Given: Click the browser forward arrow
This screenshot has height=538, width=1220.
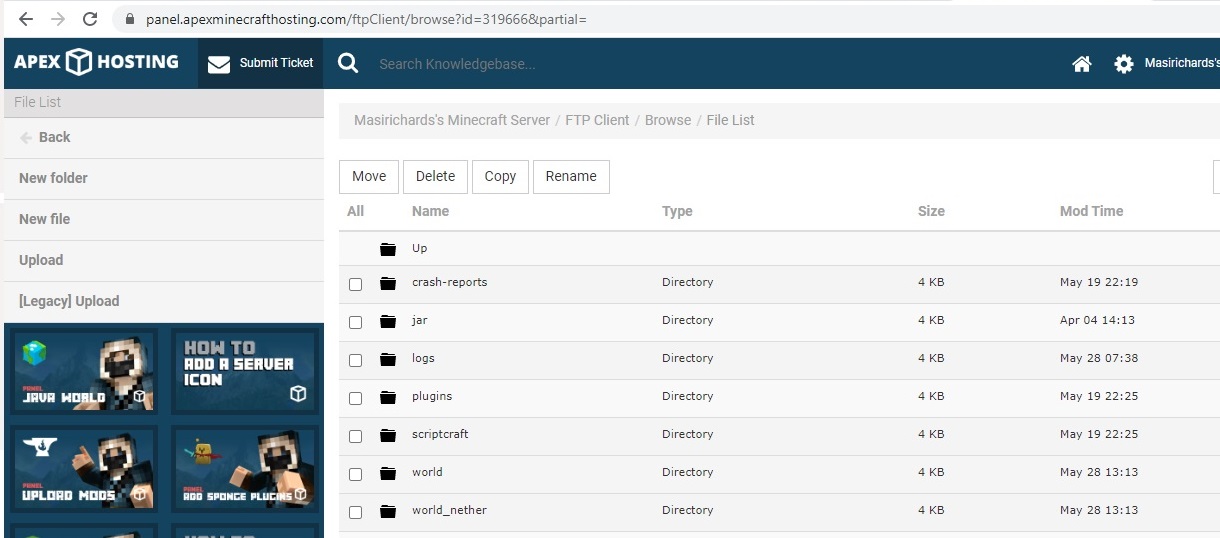Looking at the screenshot, I should point(58,19).
